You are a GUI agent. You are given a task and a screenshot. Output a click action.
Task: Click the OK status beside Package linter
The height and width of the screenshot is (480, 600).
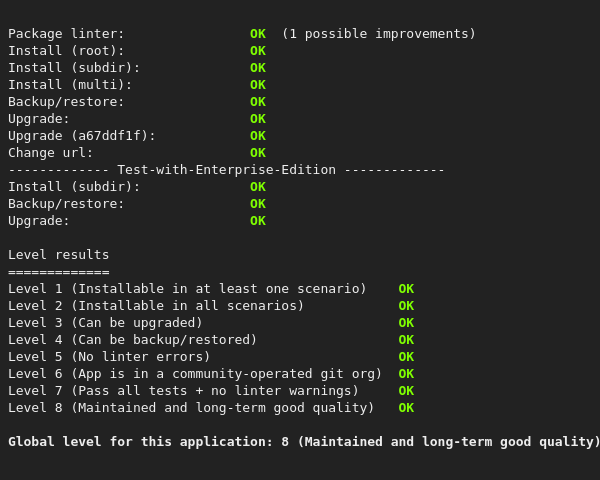coord(258,34)
